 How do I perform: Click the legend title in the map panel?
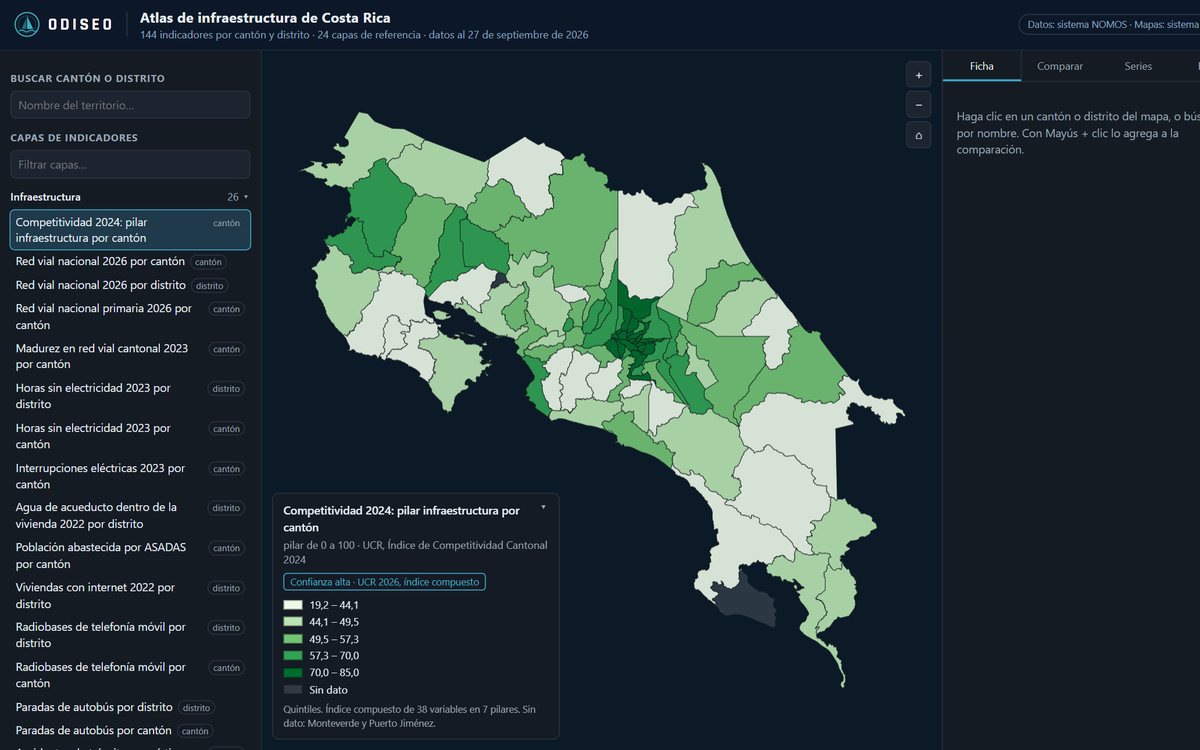401,518
